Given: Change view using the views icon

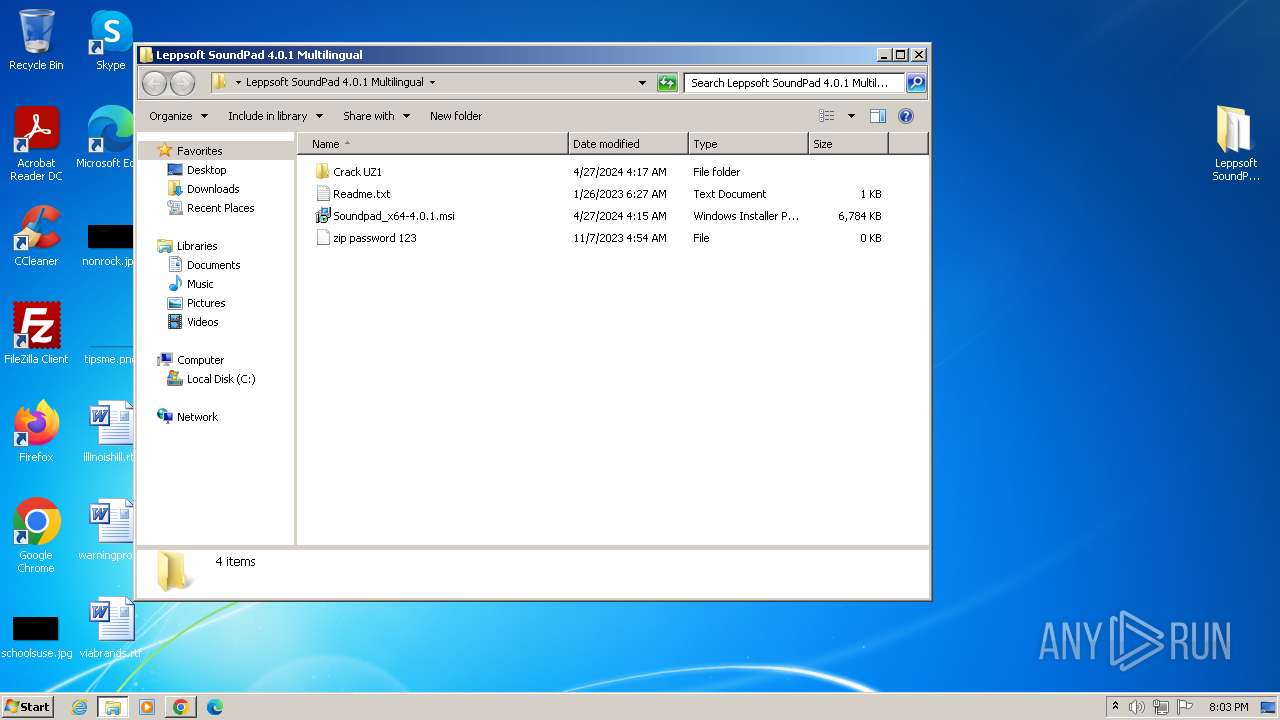Looking at the screenshot, I should (x=826, y=116).
